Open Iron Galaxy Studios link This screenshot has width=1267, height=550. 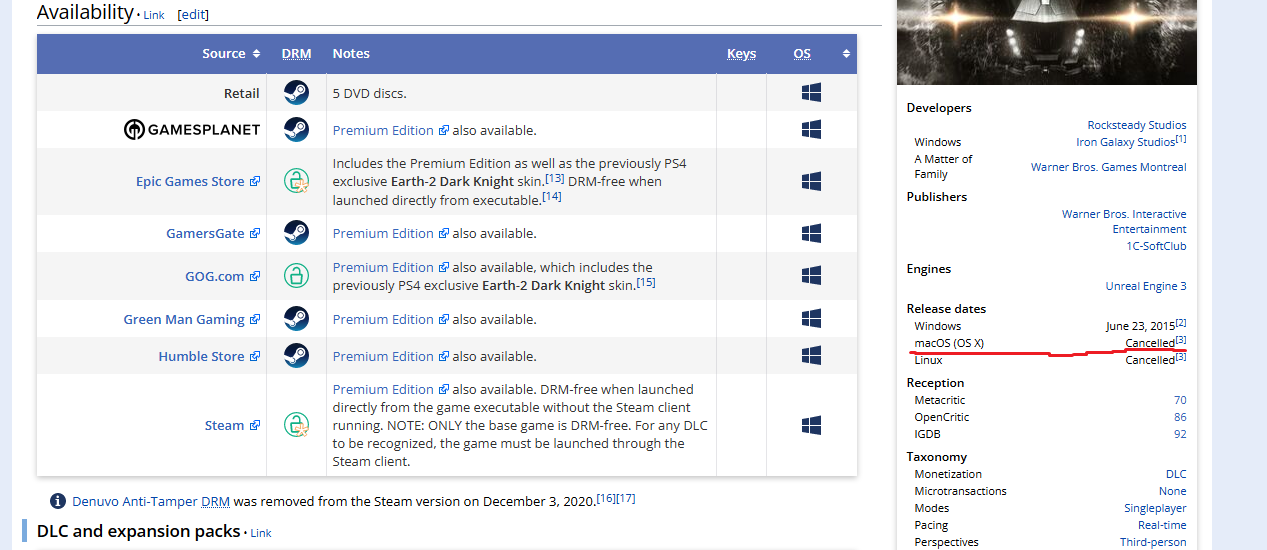click(x=1125, y=142)
